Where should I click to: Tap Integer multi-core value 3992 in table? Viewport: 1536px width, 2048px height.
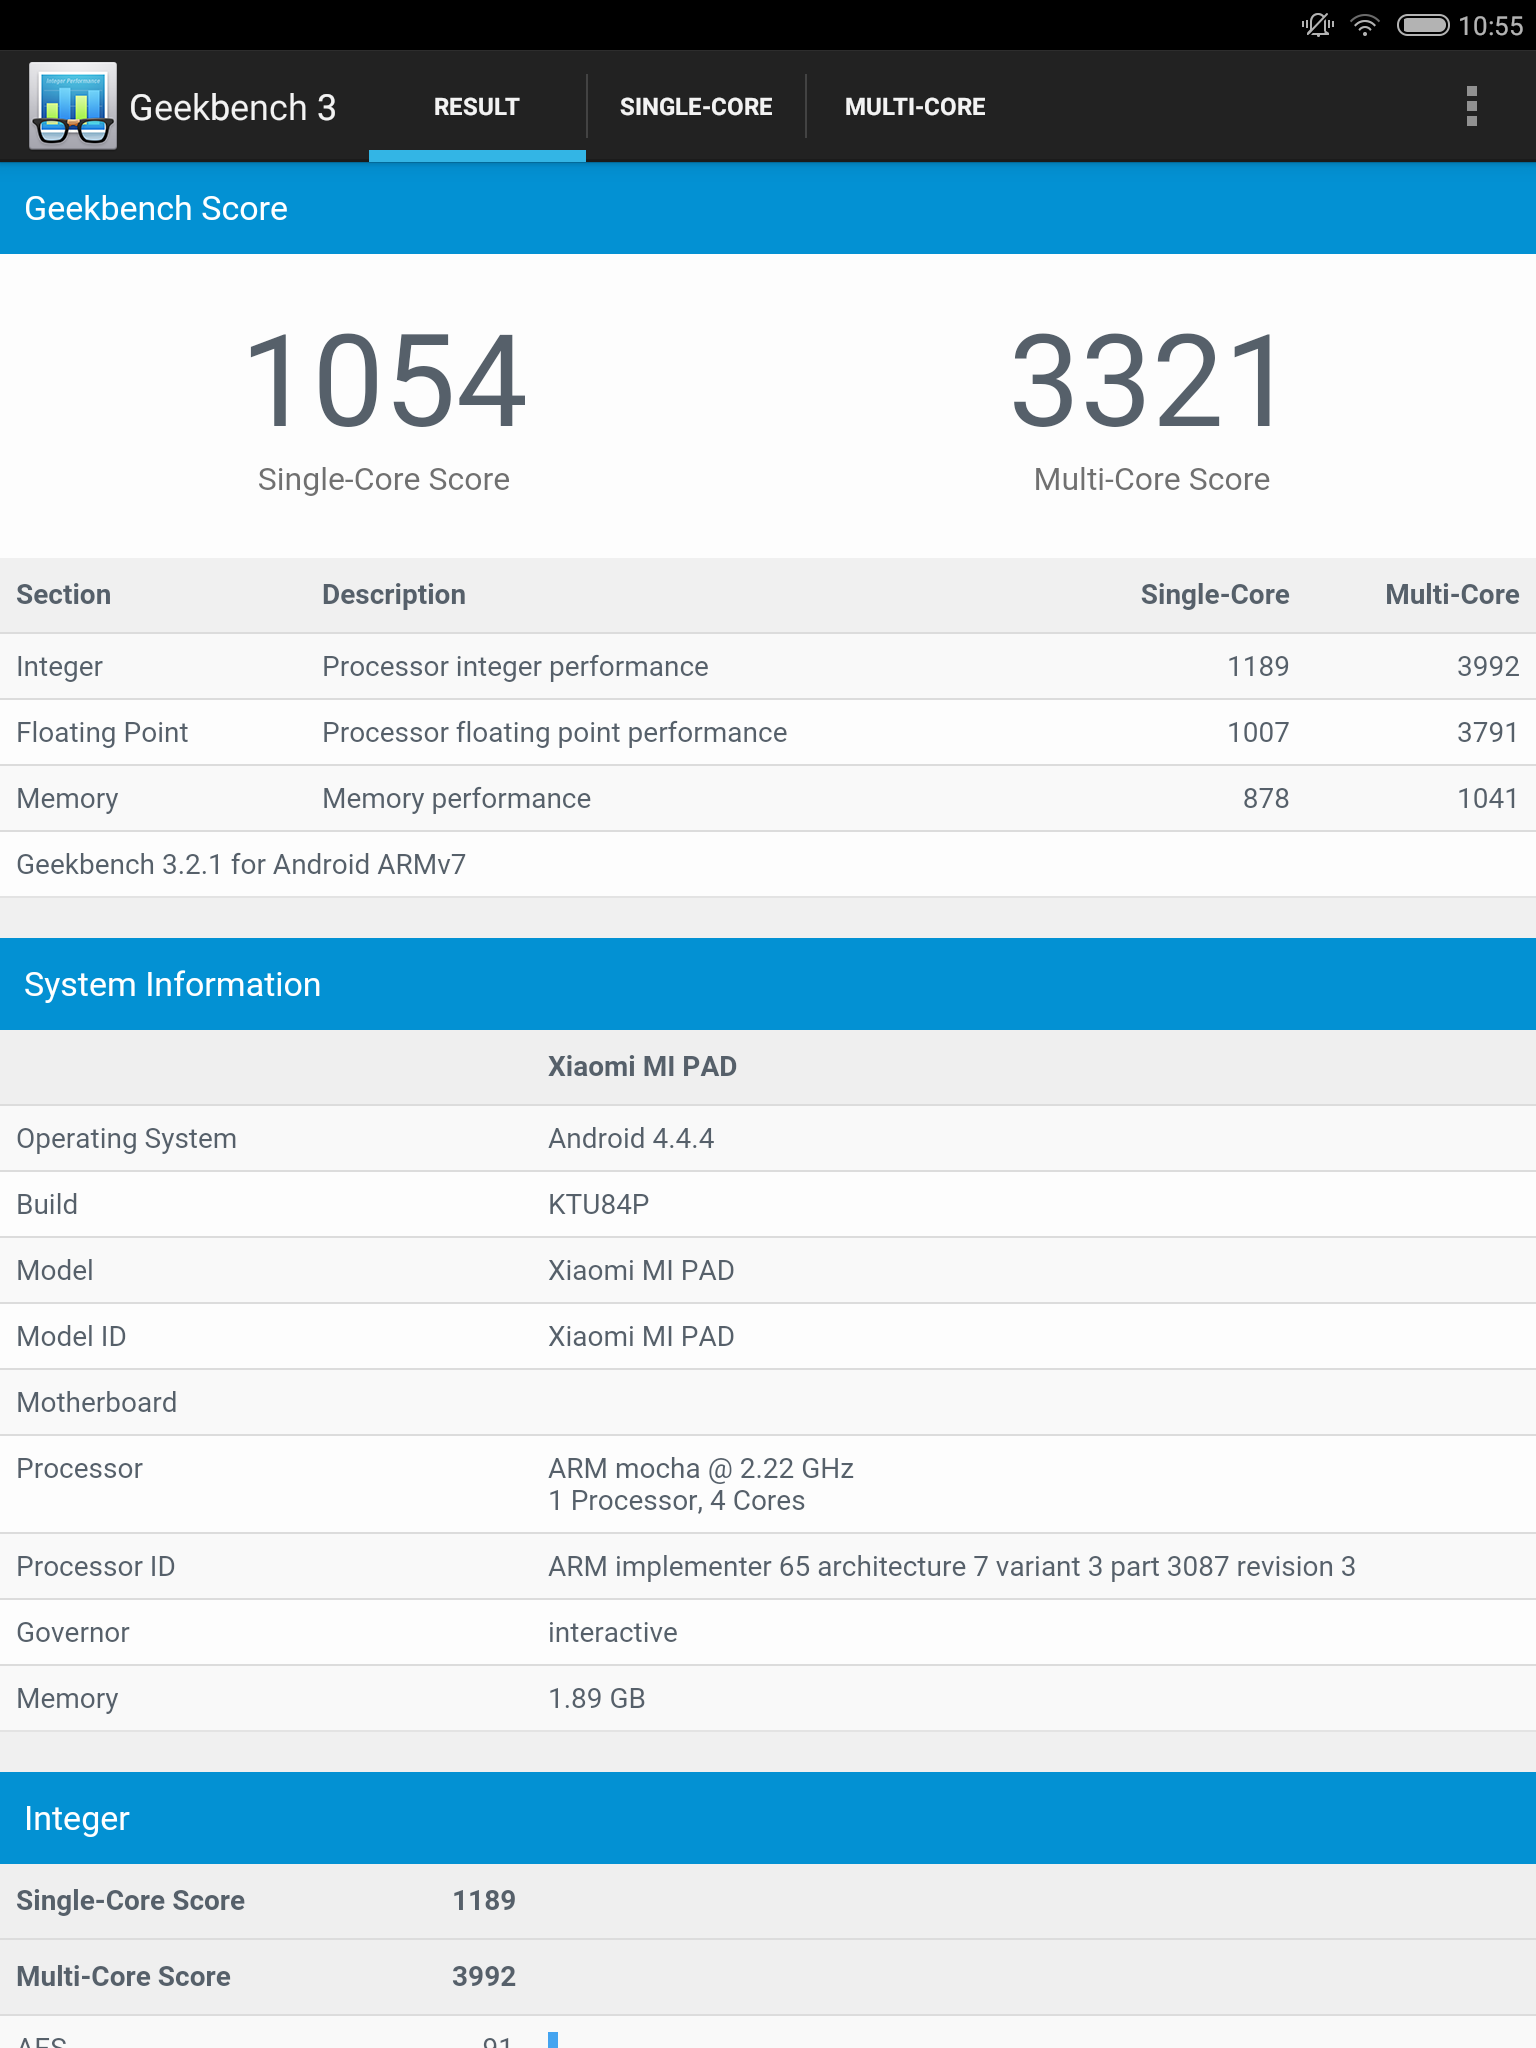[x=1488, y=666]
